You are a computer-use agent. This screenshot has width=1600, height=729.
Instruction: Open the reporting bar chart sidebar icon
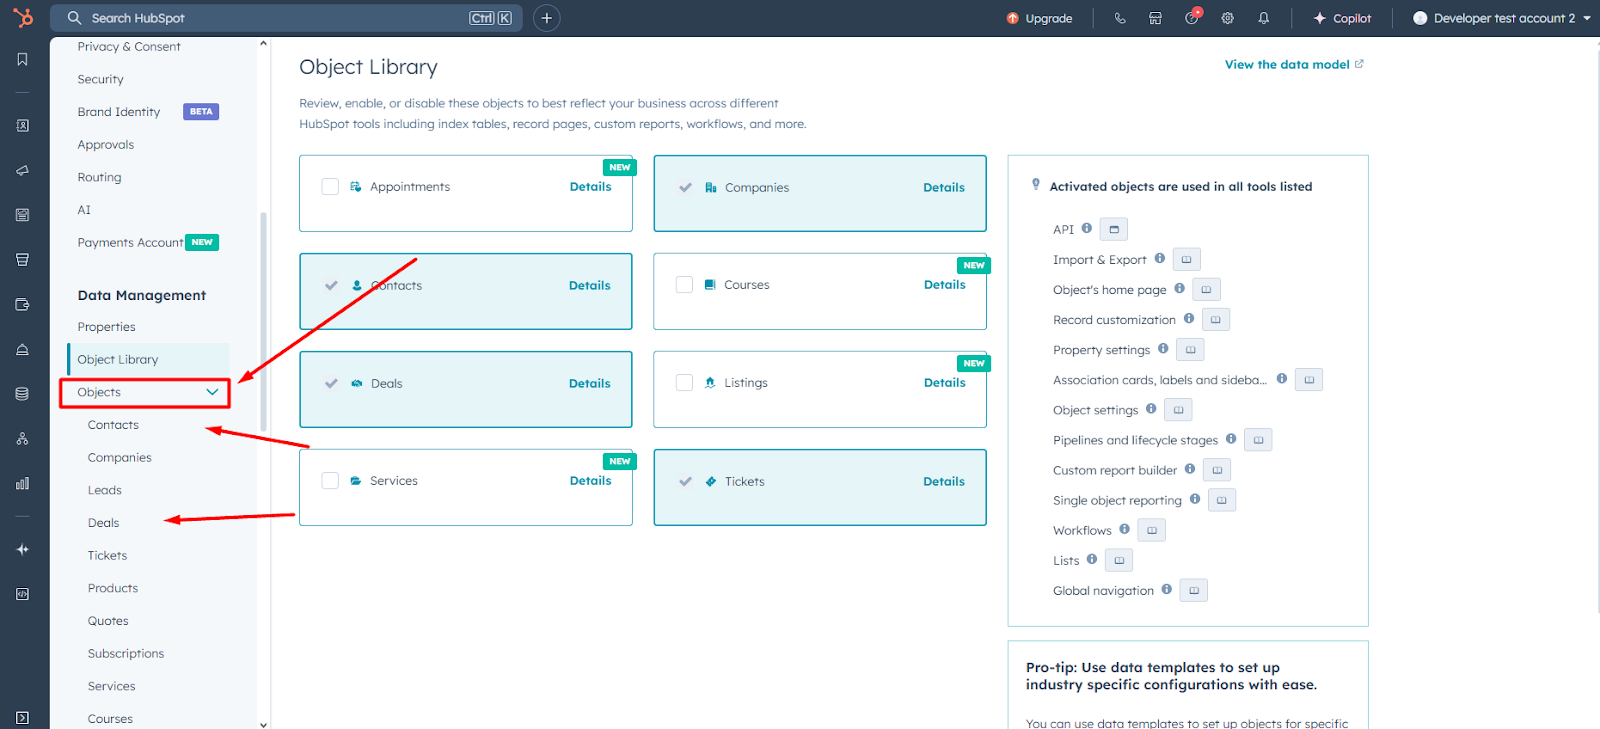click(22, 484)
